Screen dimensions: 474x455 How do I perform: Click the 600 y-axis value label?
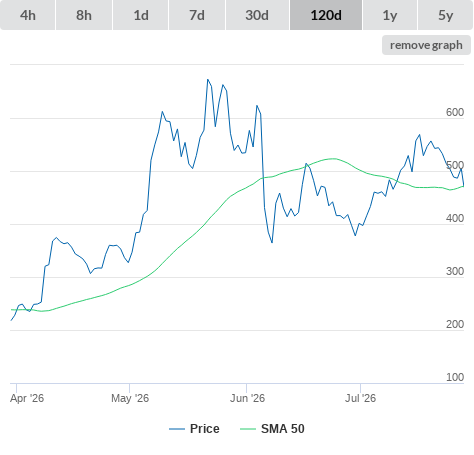tap(455, 112)
